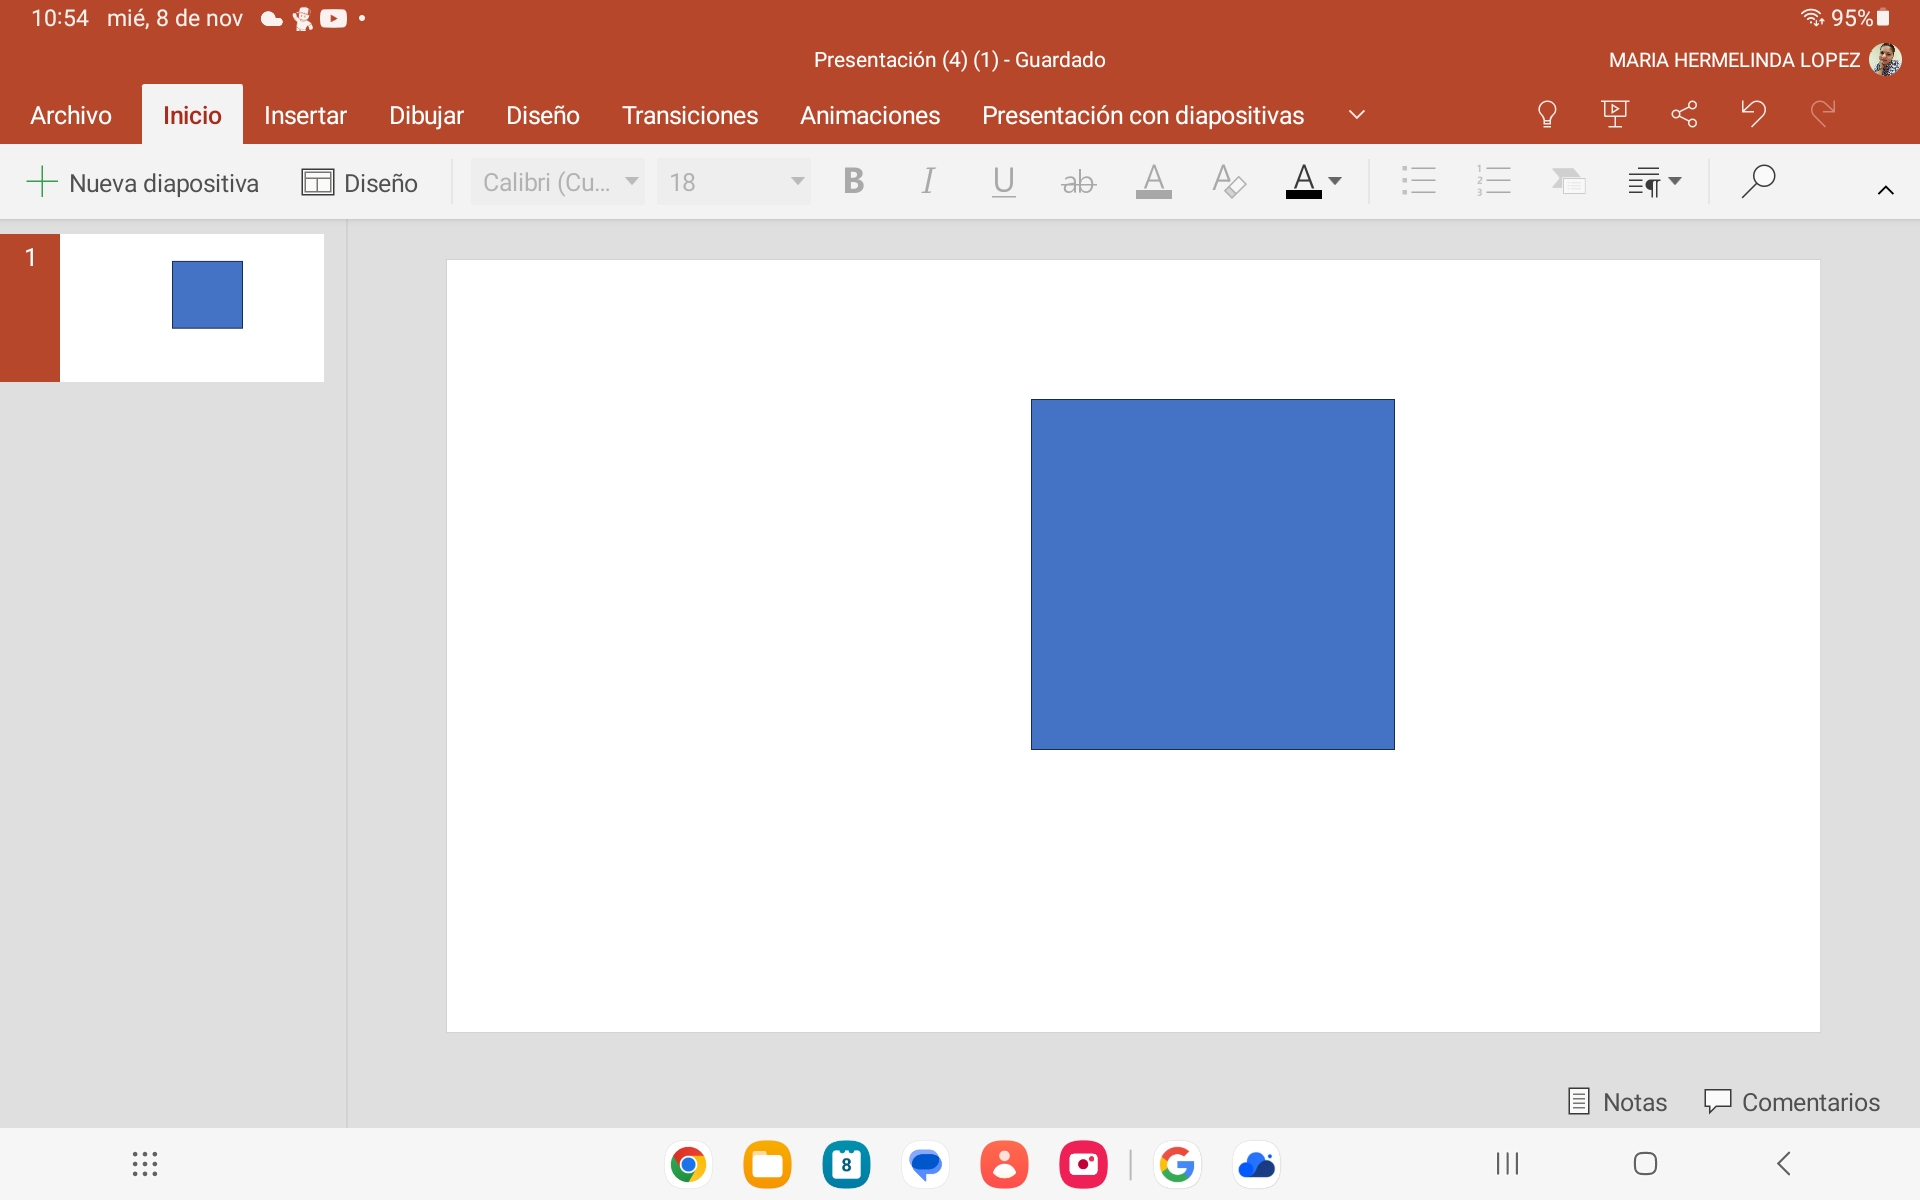This screenshot has height=1200, width=1920.
Task: Toggle Bold formatting
Action: [x=853, y=182]
